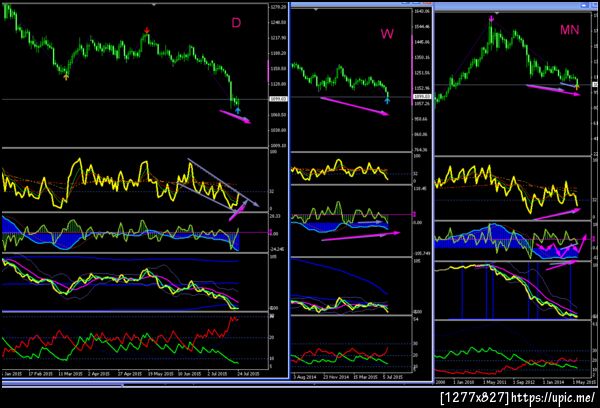Click the '2 Apr 2015' date on D time axis

[x=99, y=374]
